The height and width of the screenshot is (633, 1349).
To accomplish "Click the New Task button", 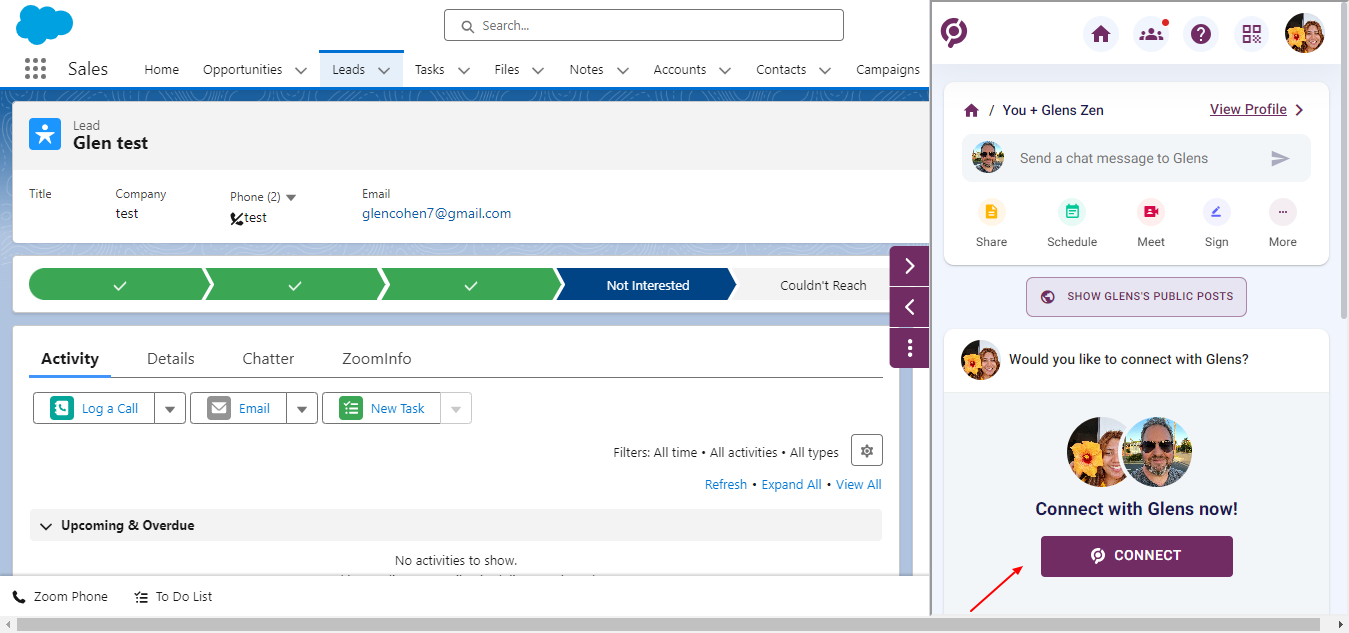I will point(382,408).
